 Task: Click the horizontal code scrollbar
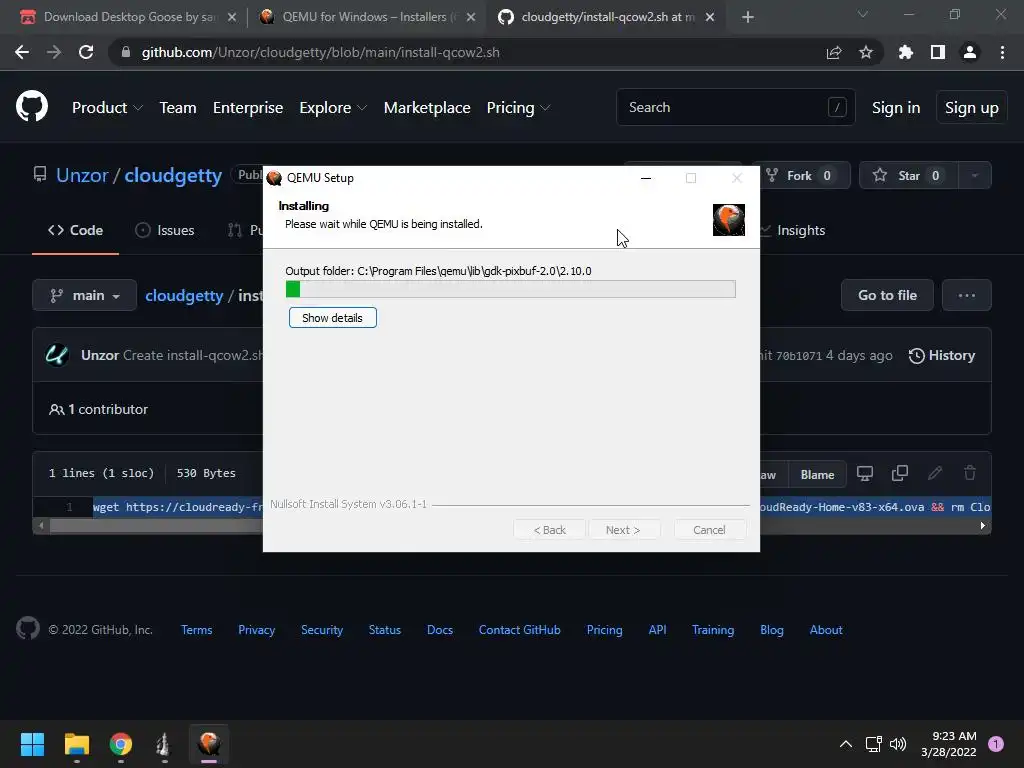click(512, 526)
